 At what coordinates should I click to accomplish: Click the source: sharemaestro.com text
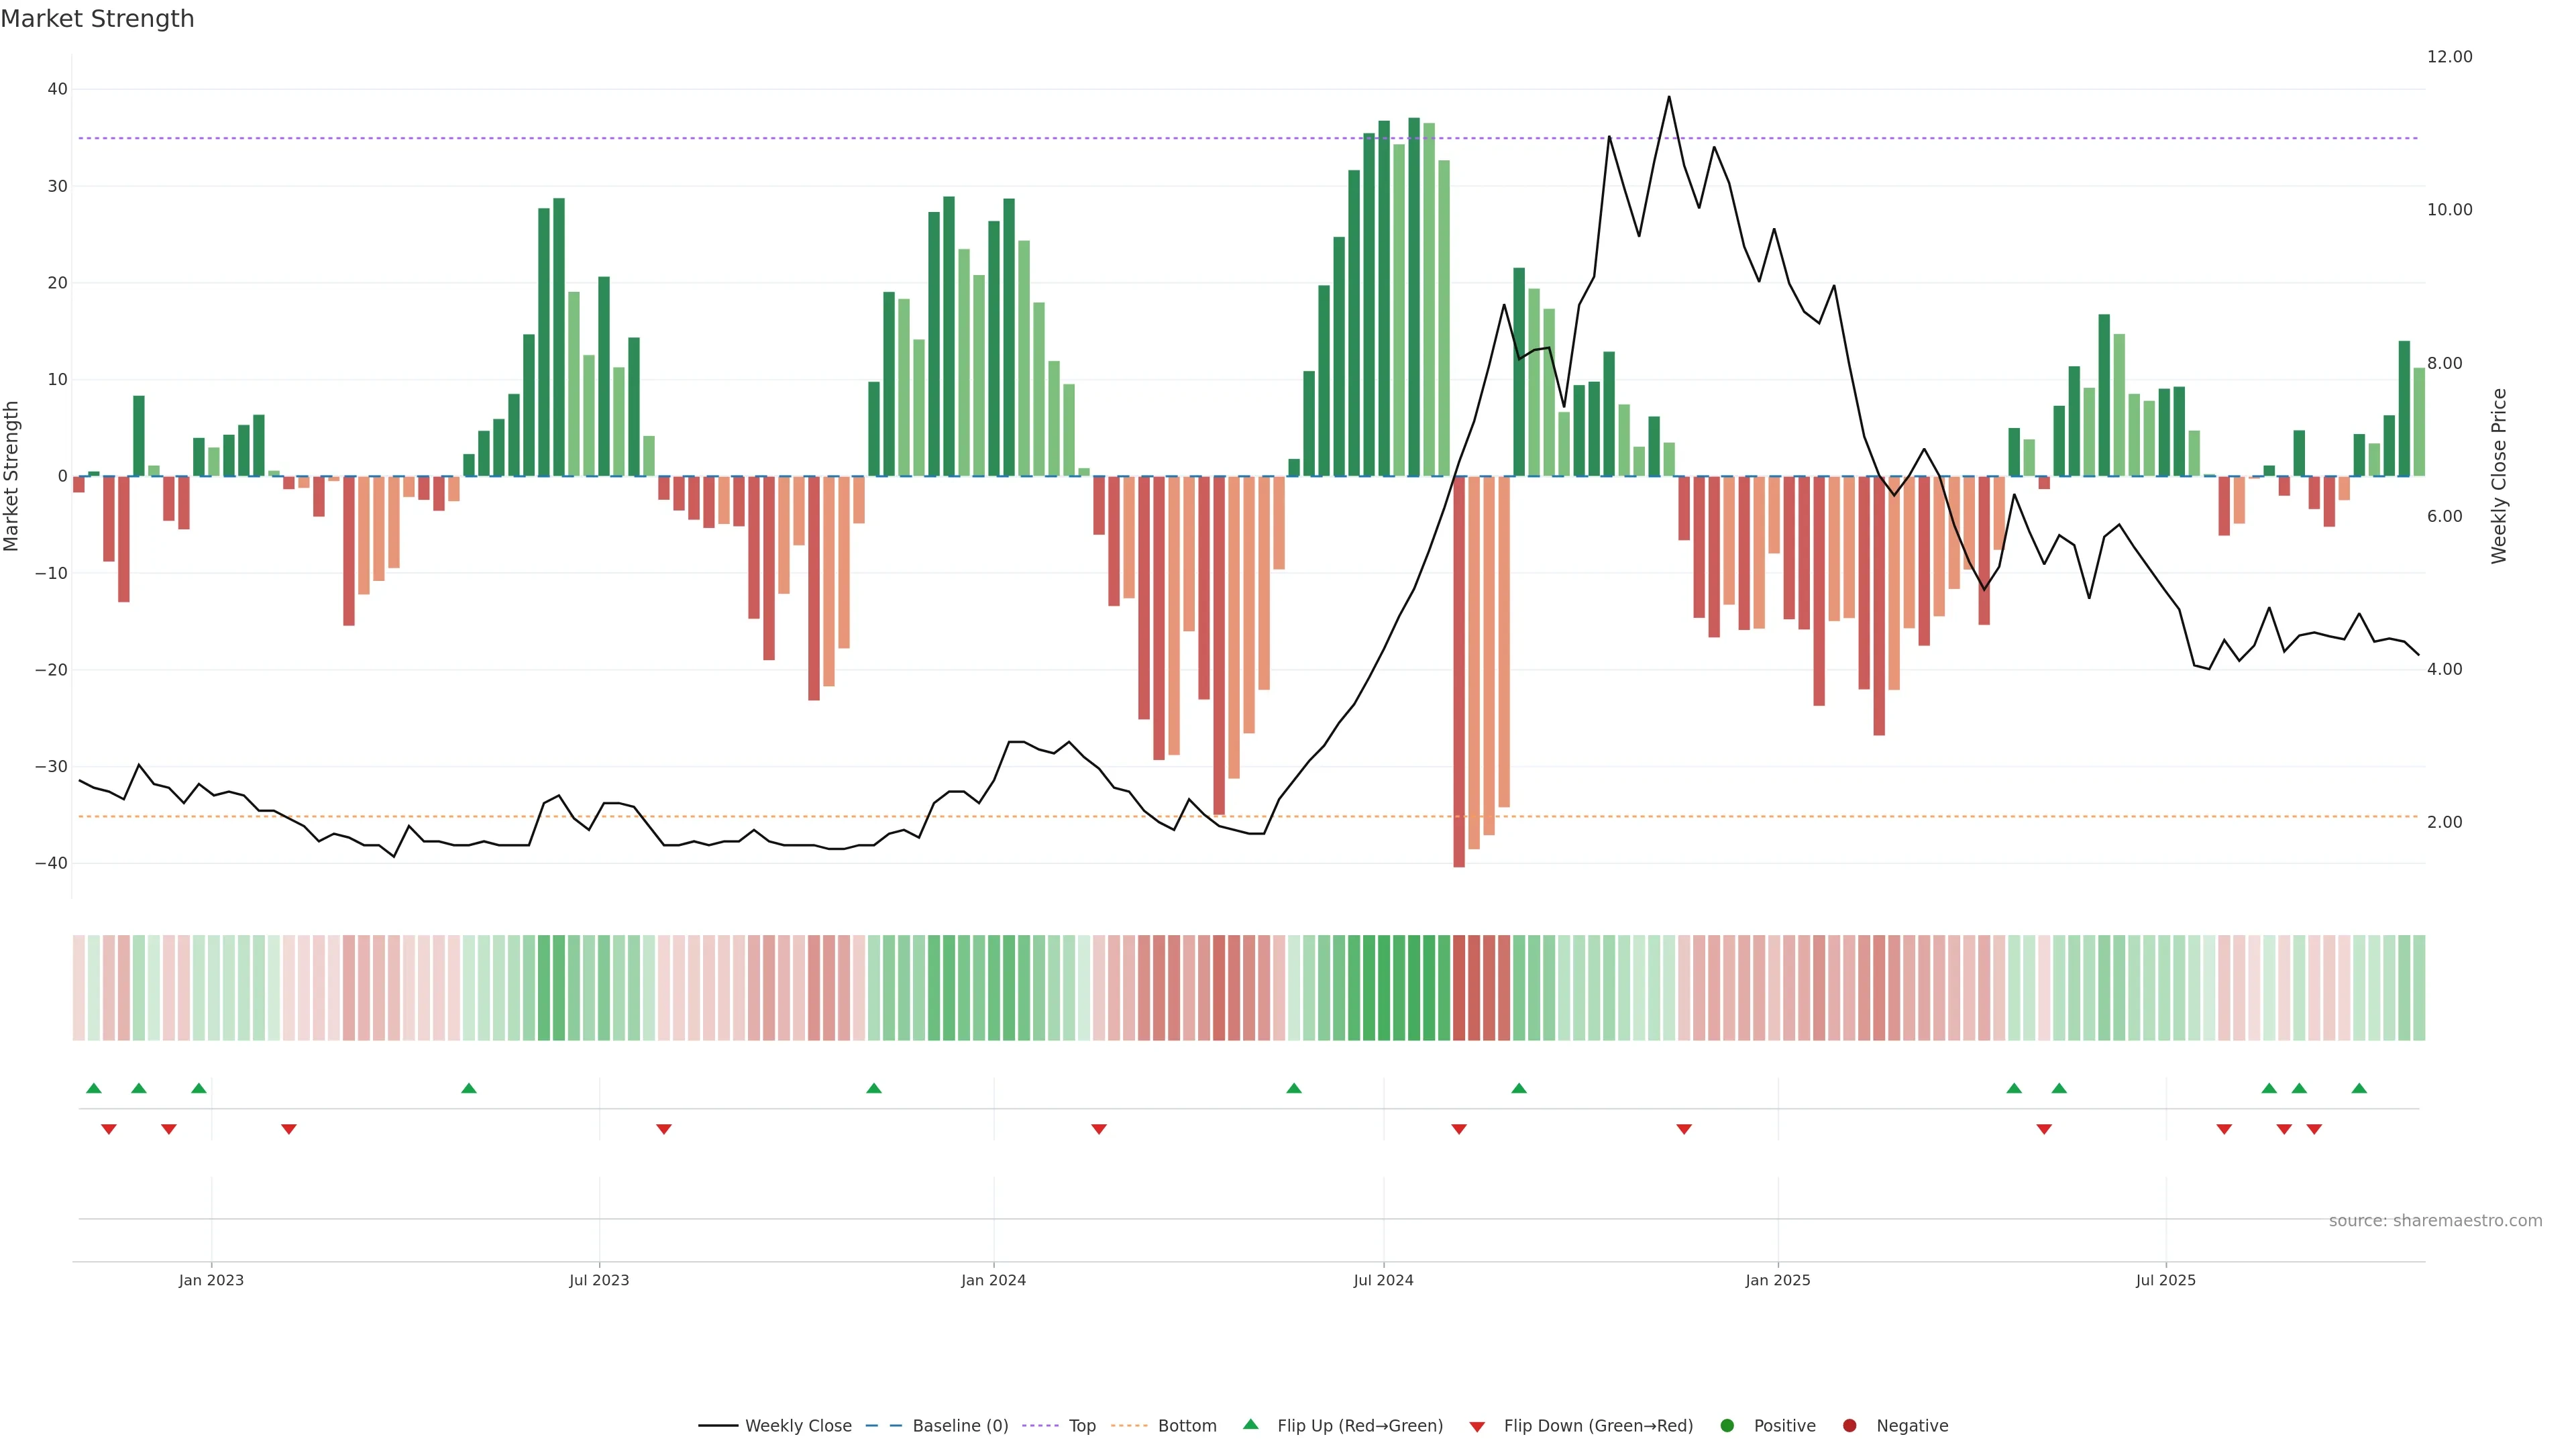click(x=2435, y=1221)
